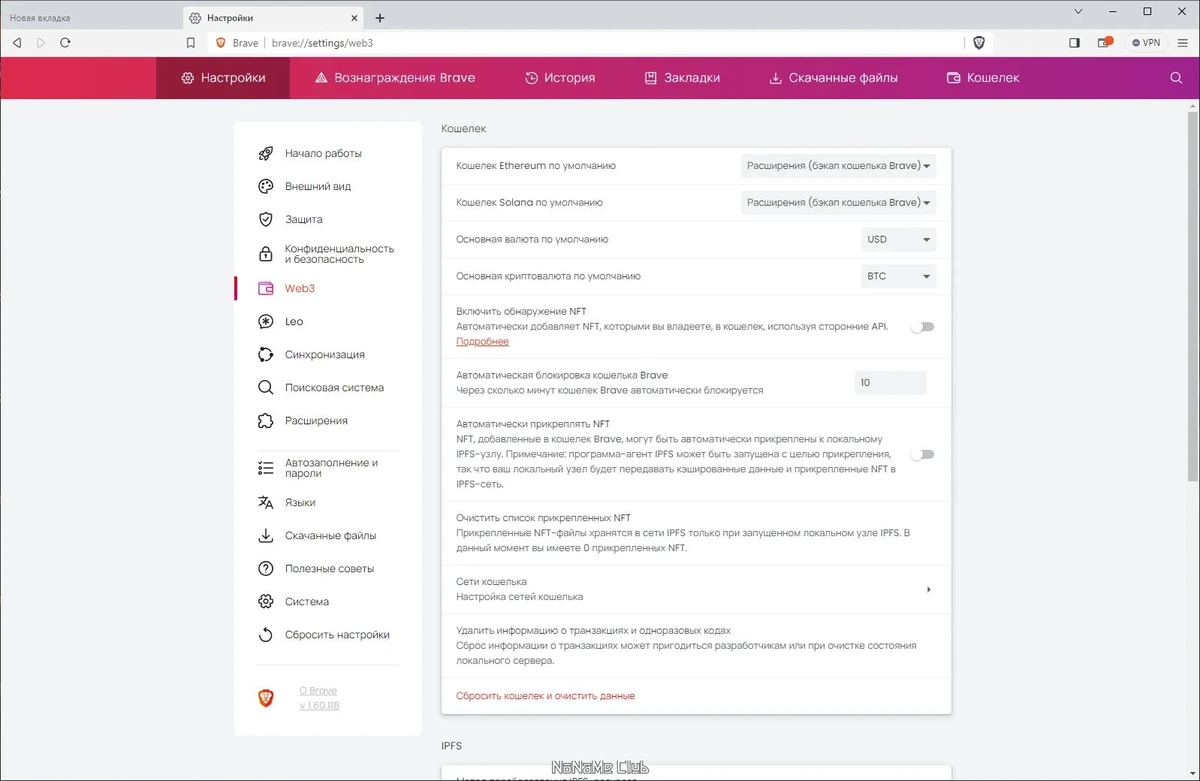Open Закладки in top navigation
The height and width of the screenshot is (781, 1200).
tap(682, 78)
